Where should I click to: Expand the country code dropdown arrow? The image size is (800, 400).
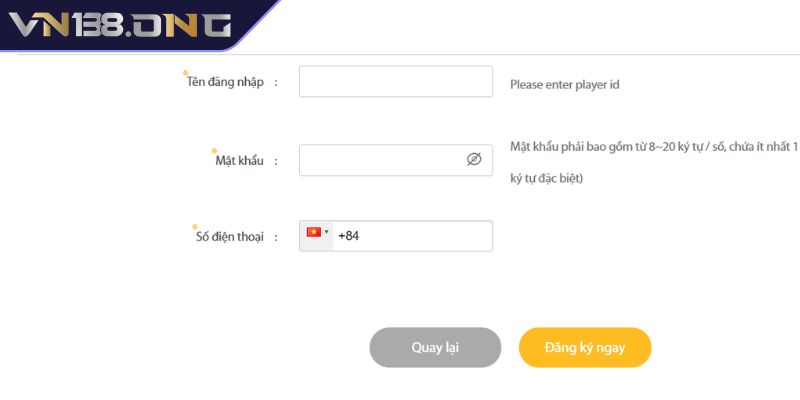click(x=326, y=232)
